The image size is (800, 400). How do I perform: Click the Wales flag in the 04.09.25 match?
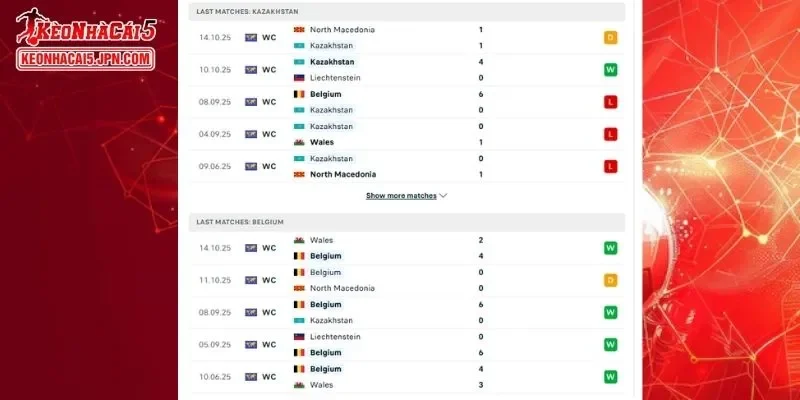pos(298,142)
